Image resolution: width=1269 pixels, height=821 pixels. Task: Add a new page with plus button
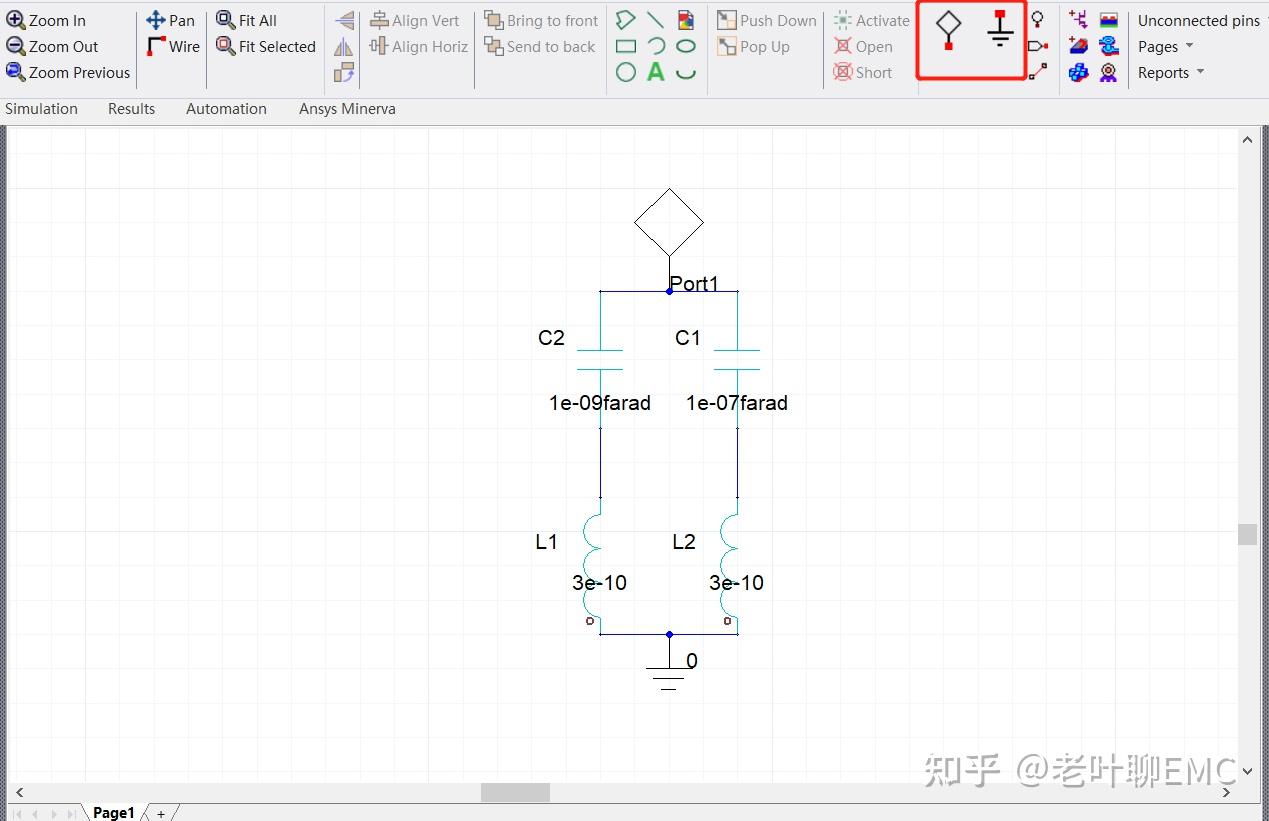point(161,813)
